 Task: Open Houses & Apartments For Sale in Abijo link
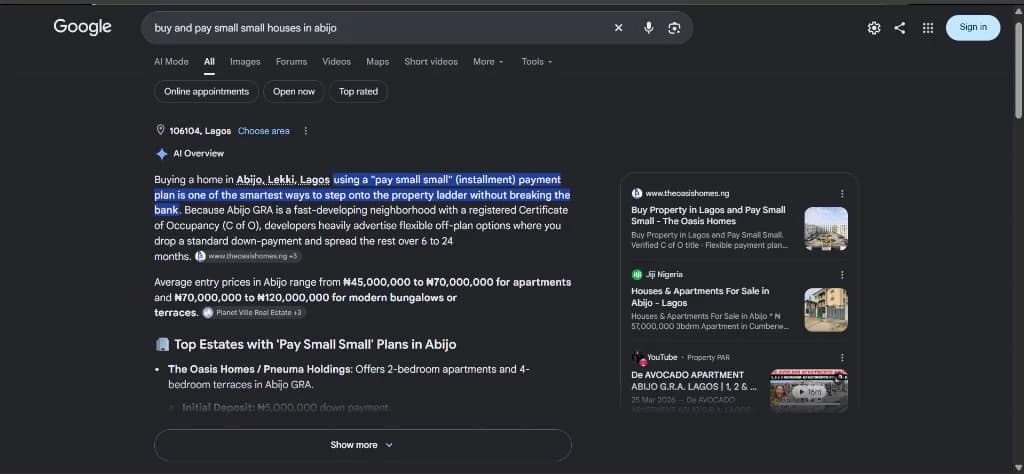(x=700, y=297)
